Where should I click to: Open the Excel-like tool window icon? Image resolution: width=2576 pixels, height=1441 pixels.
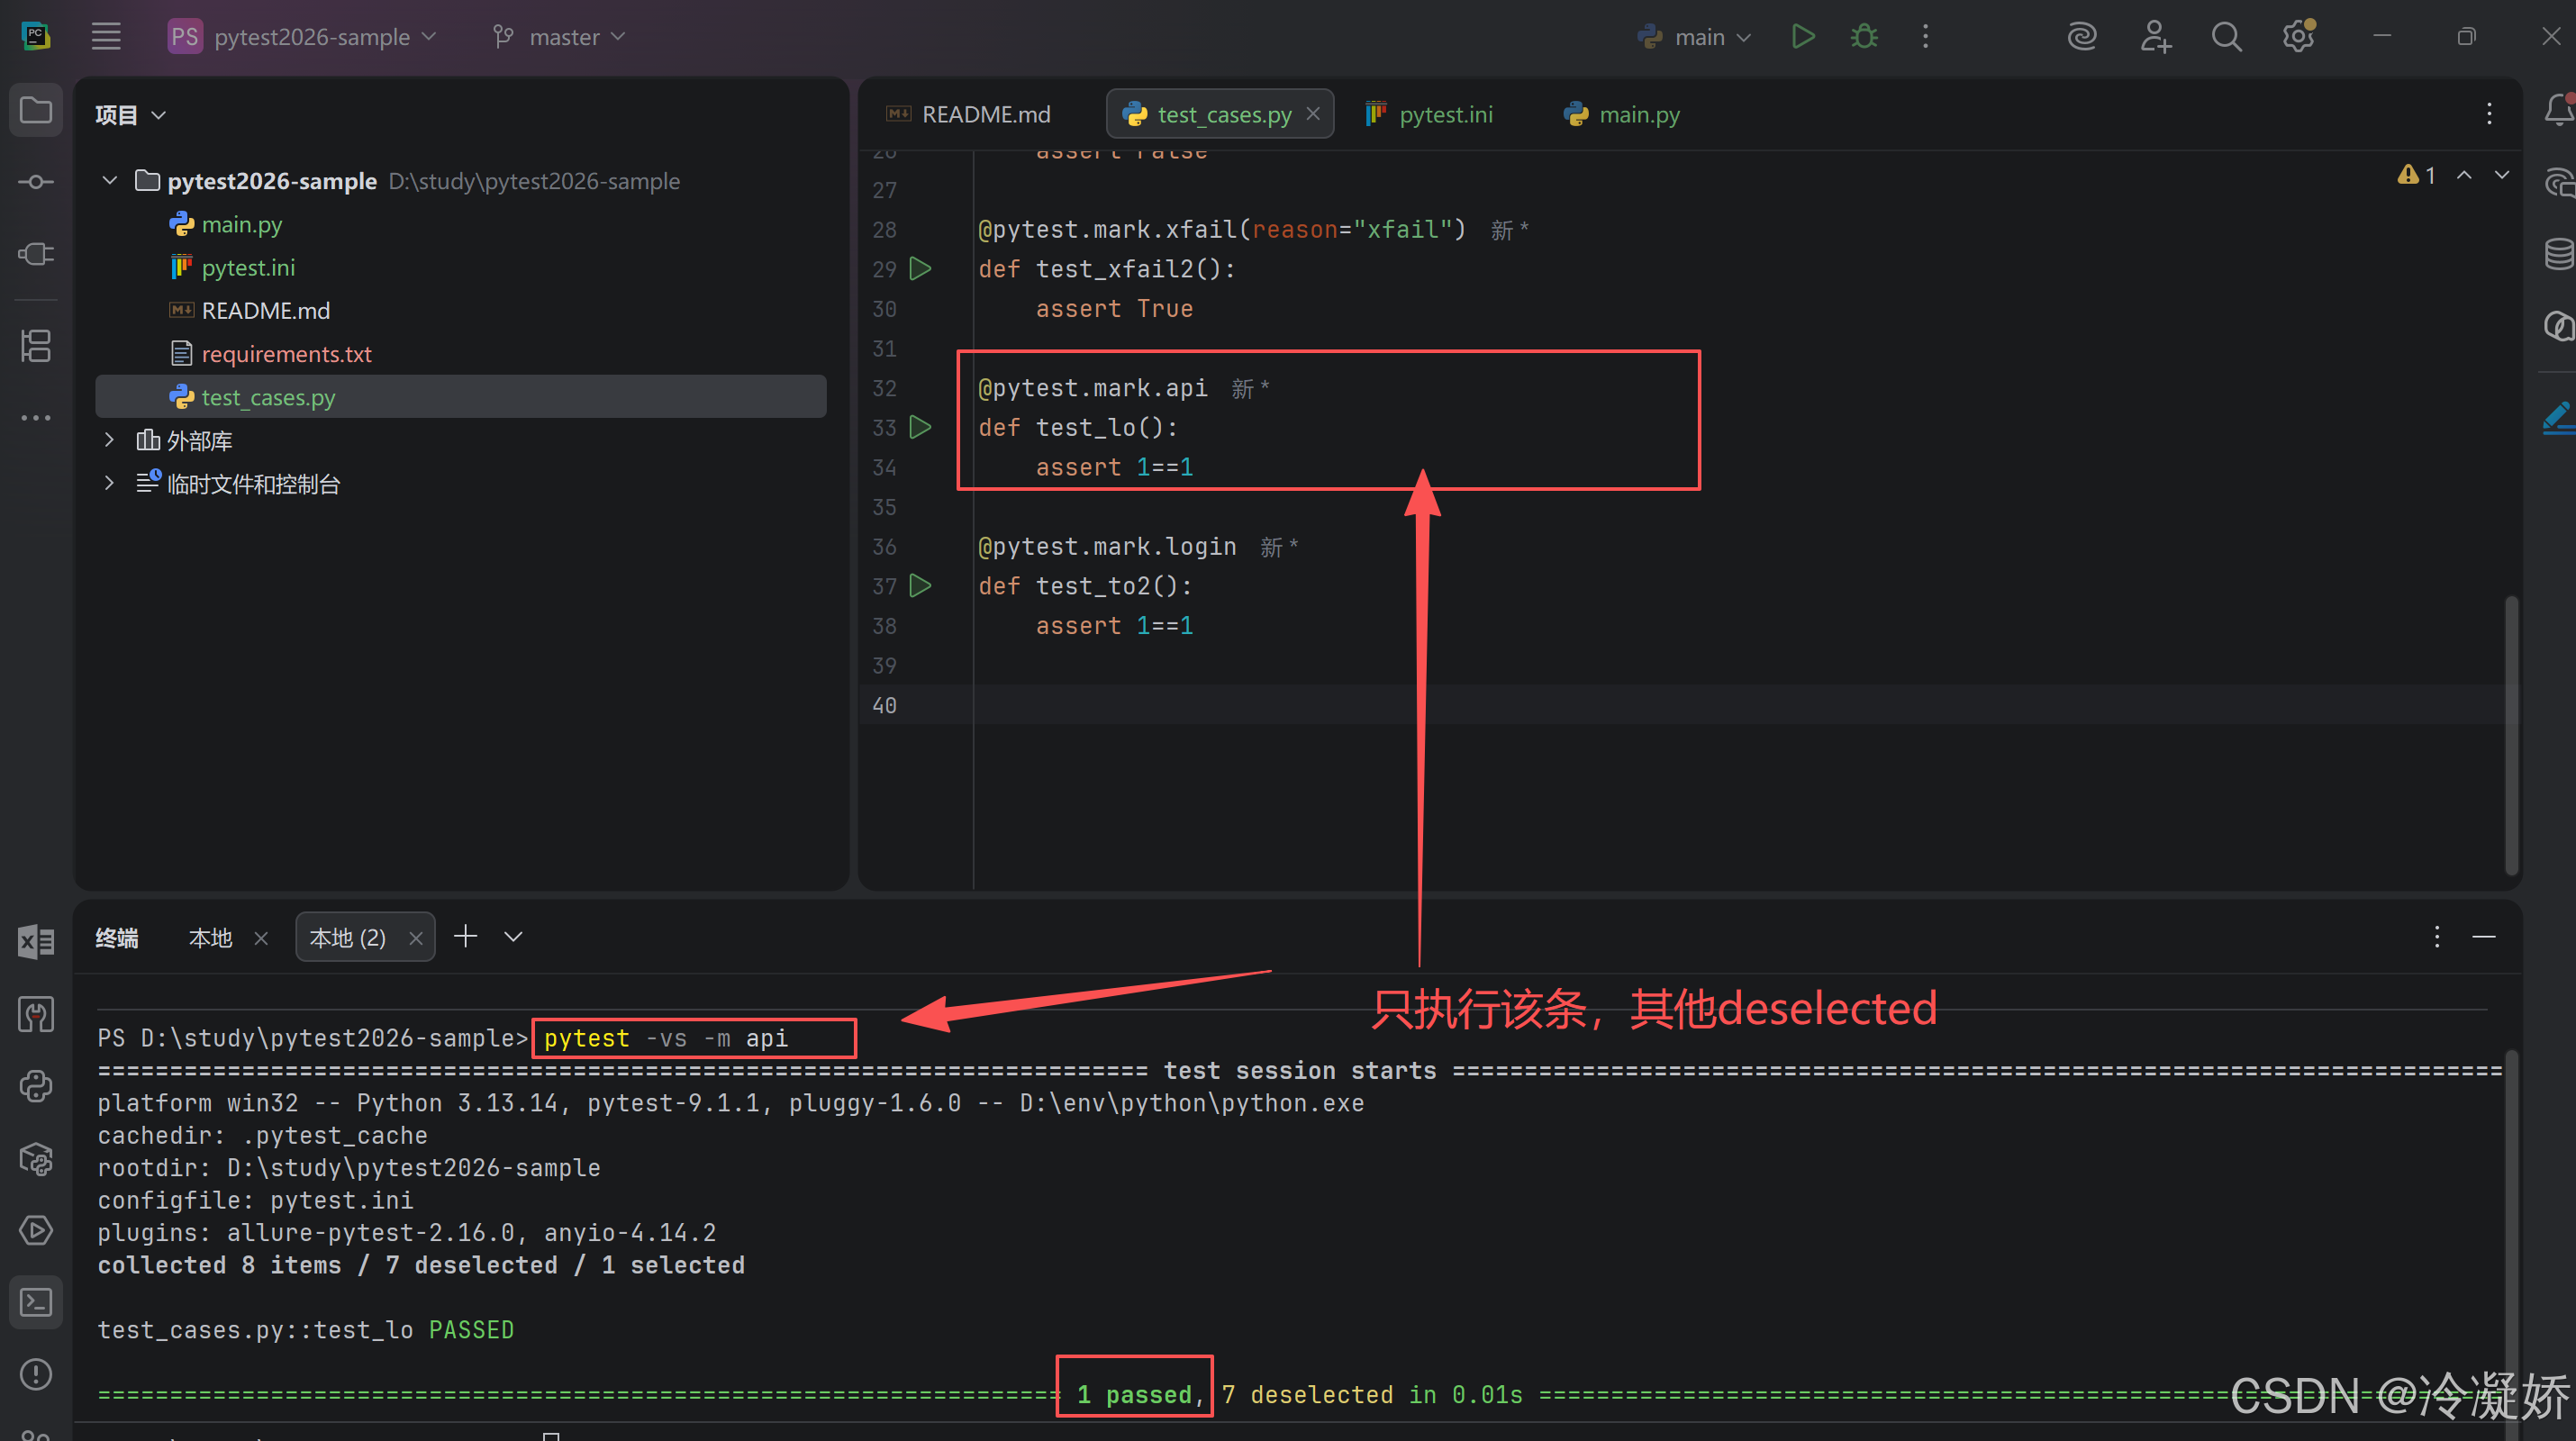(36, 942)
